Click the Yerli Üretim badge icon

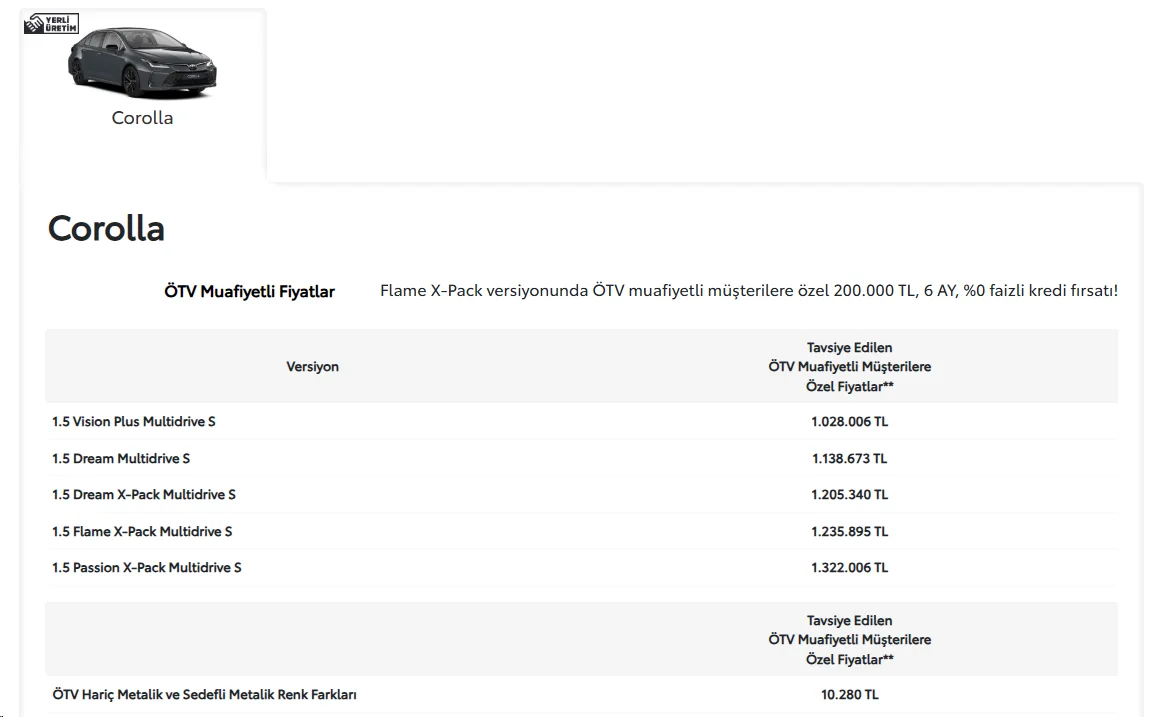coord(51,24)
